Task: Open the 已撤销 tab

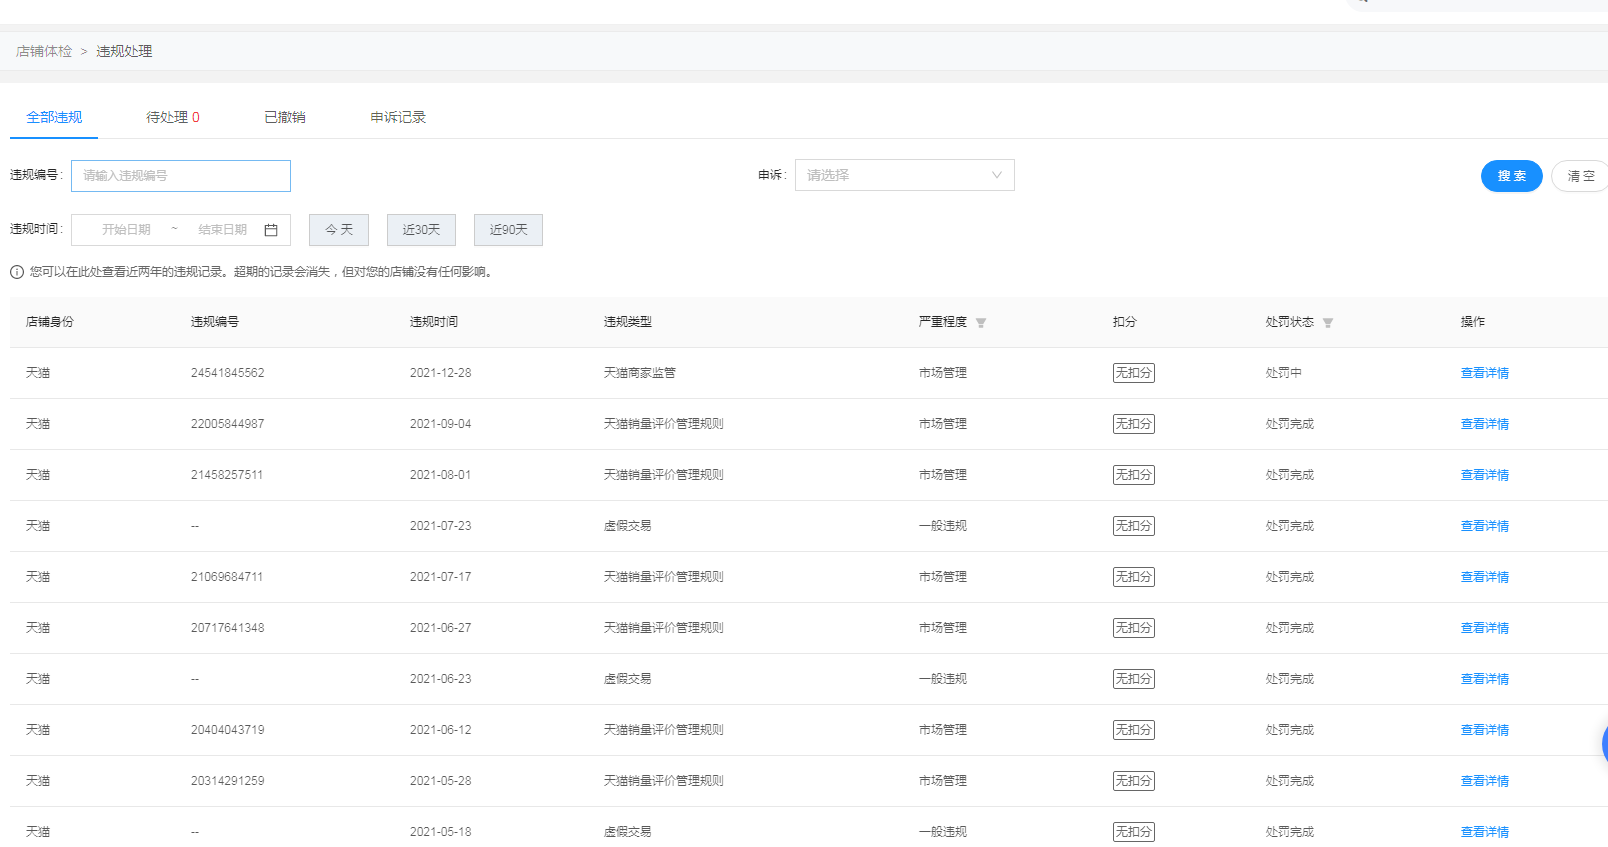Action: click(285, 118)
